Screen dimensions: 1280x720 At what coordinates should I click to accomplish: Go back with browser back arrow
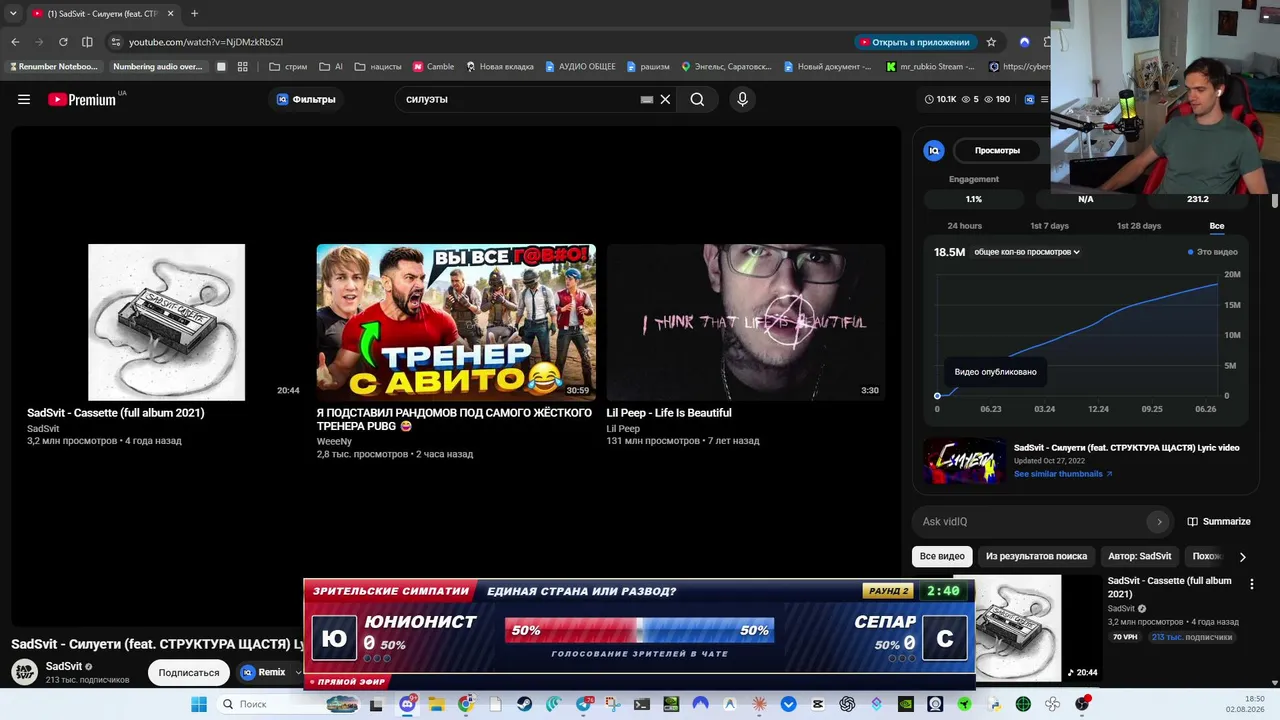(15, 42)
